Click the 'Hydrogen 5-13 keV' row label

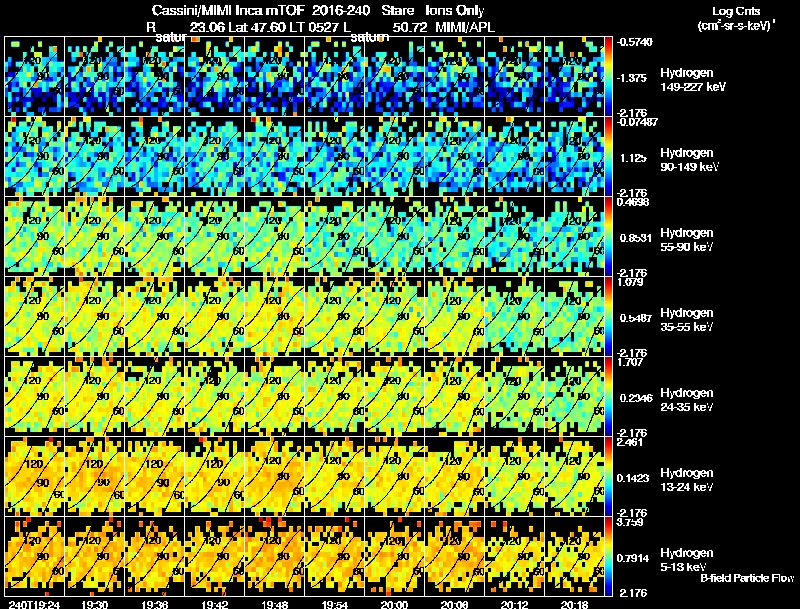point(687,560)
